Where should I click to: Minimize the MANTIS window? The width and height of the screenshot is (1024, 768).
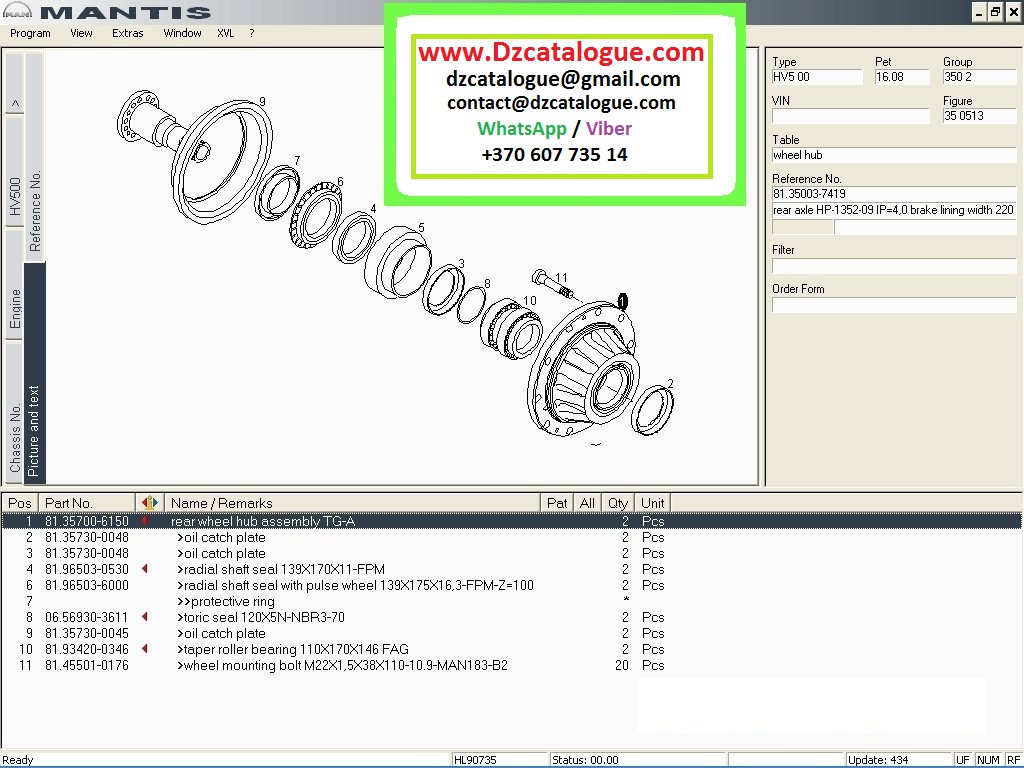pos(978,12)
